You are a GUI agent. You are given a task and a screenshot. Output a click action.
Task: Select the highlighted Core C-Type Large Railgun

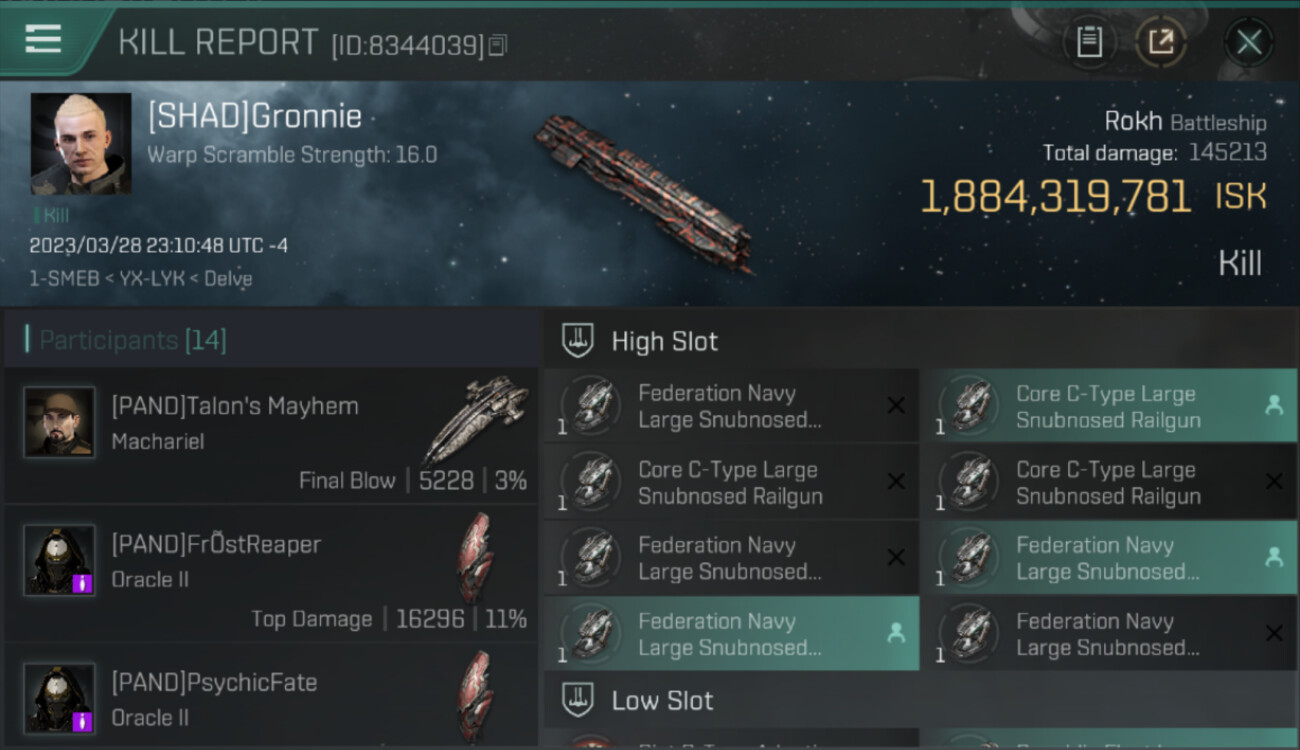(1108, 407)
